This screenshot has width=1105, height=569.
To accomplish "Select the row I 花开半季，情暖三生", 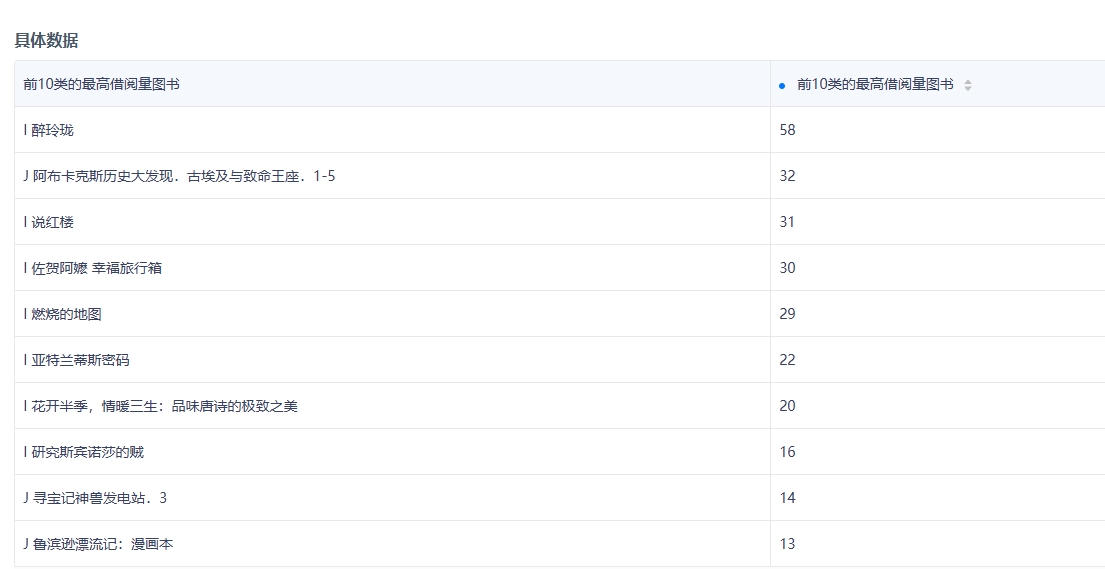I will pyautogui.click(x=560, y=405).
